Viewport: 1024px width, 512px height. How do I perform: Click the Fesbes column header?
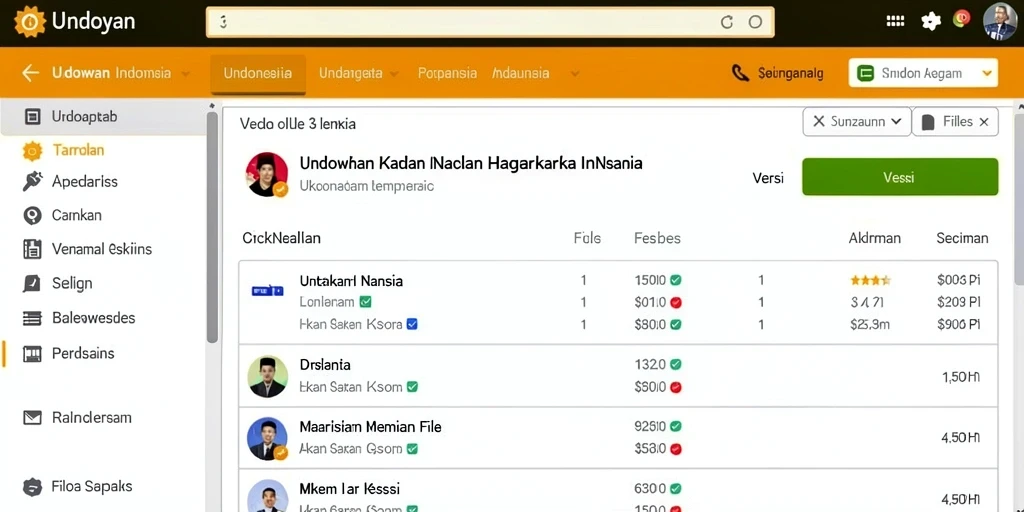tap(657, 238)
